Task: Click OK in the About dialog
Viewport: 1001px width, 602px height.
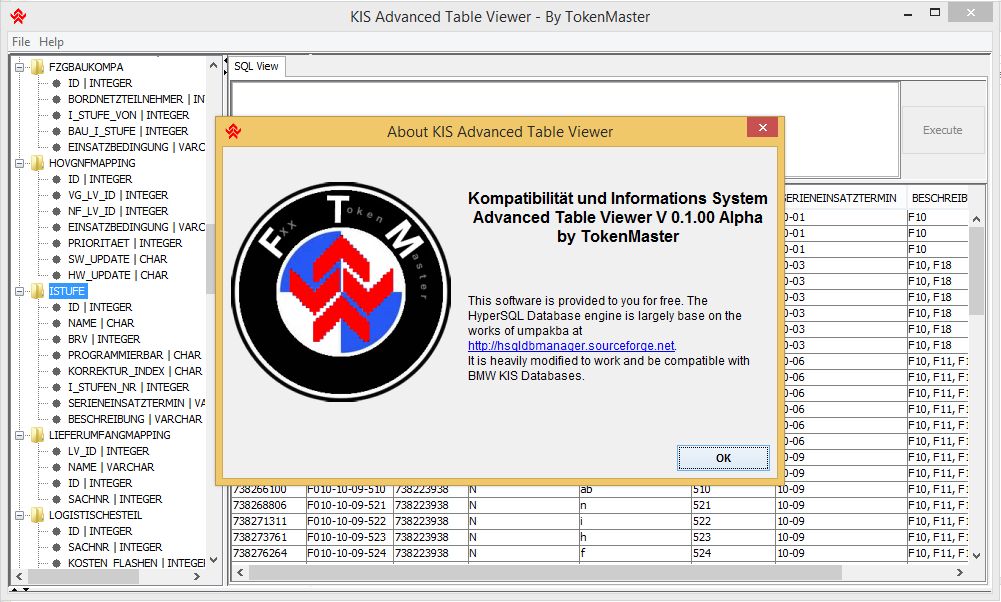Action: [x=723, y=458]
